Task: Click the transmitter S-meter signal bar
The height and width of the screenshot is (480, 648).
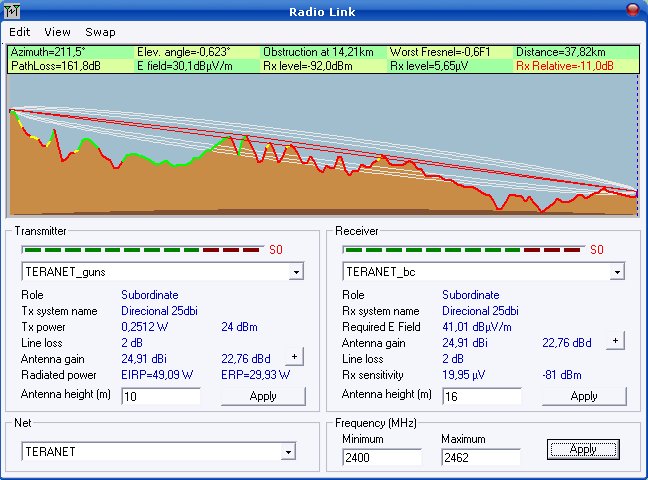Action: click(x=140, y=249)
